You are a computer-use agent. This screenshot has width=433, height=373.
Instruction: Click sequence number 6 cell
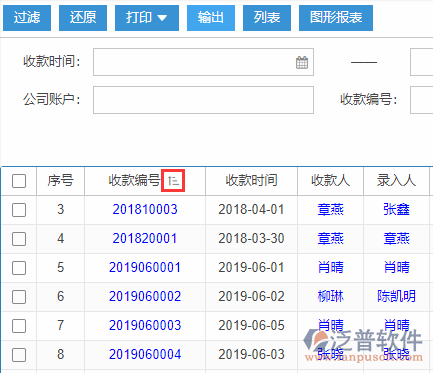[60, 296]
